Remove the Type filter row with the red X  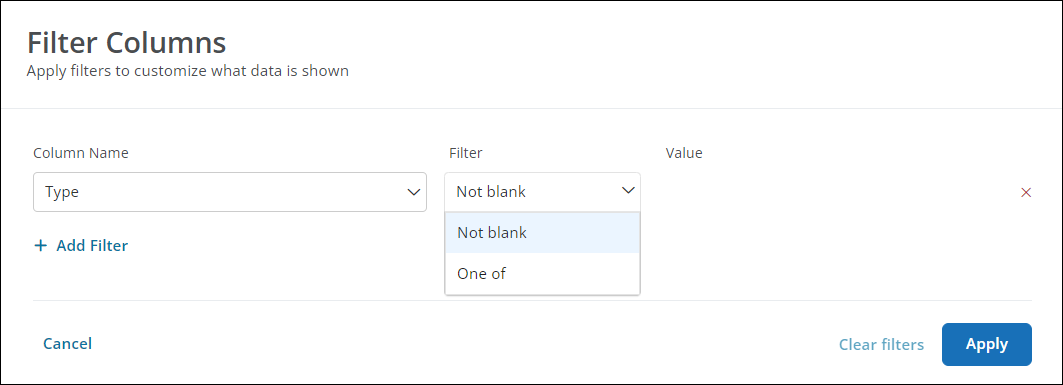pyautogui.click(x=1026, y=192)
